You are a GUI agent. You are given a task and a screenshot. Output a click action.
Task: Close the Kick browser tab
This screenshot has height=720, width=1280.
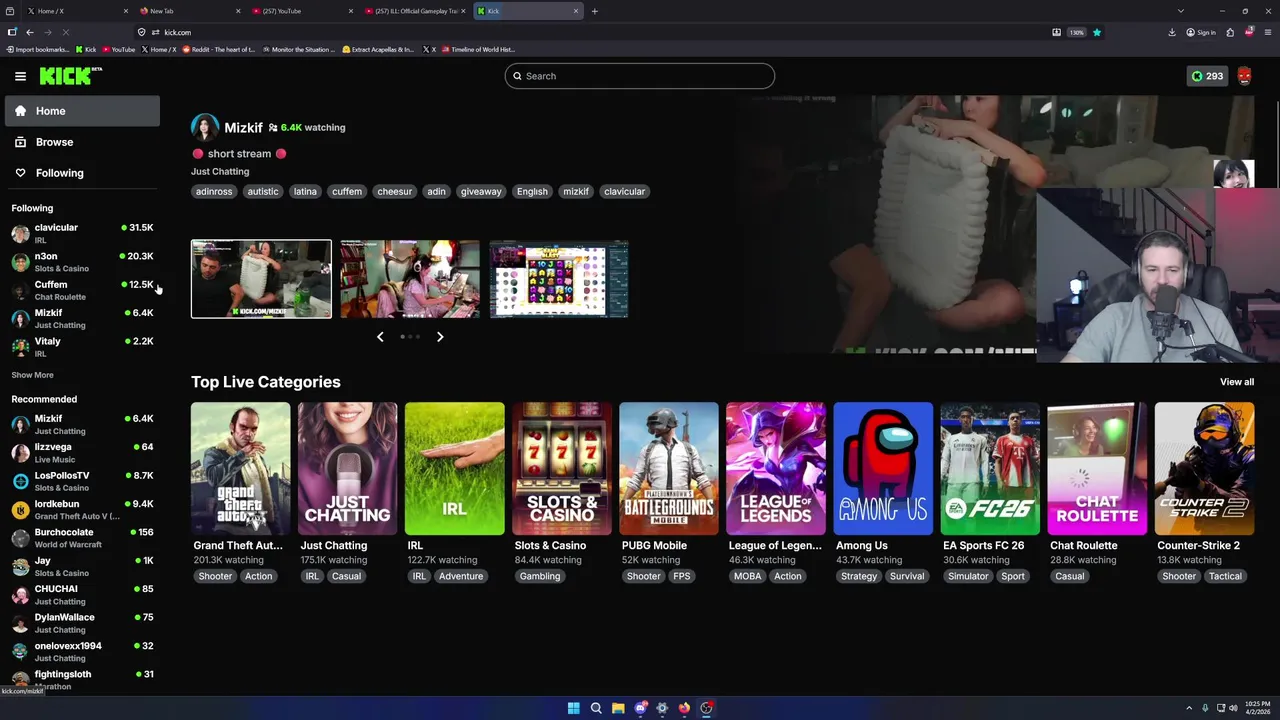575,11
